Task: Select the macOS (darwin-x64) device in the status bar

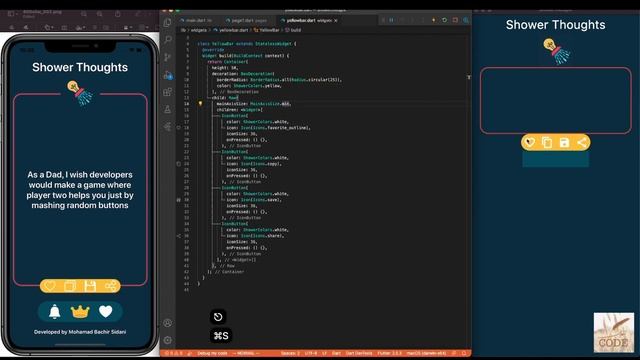Action: coord(427,353)
